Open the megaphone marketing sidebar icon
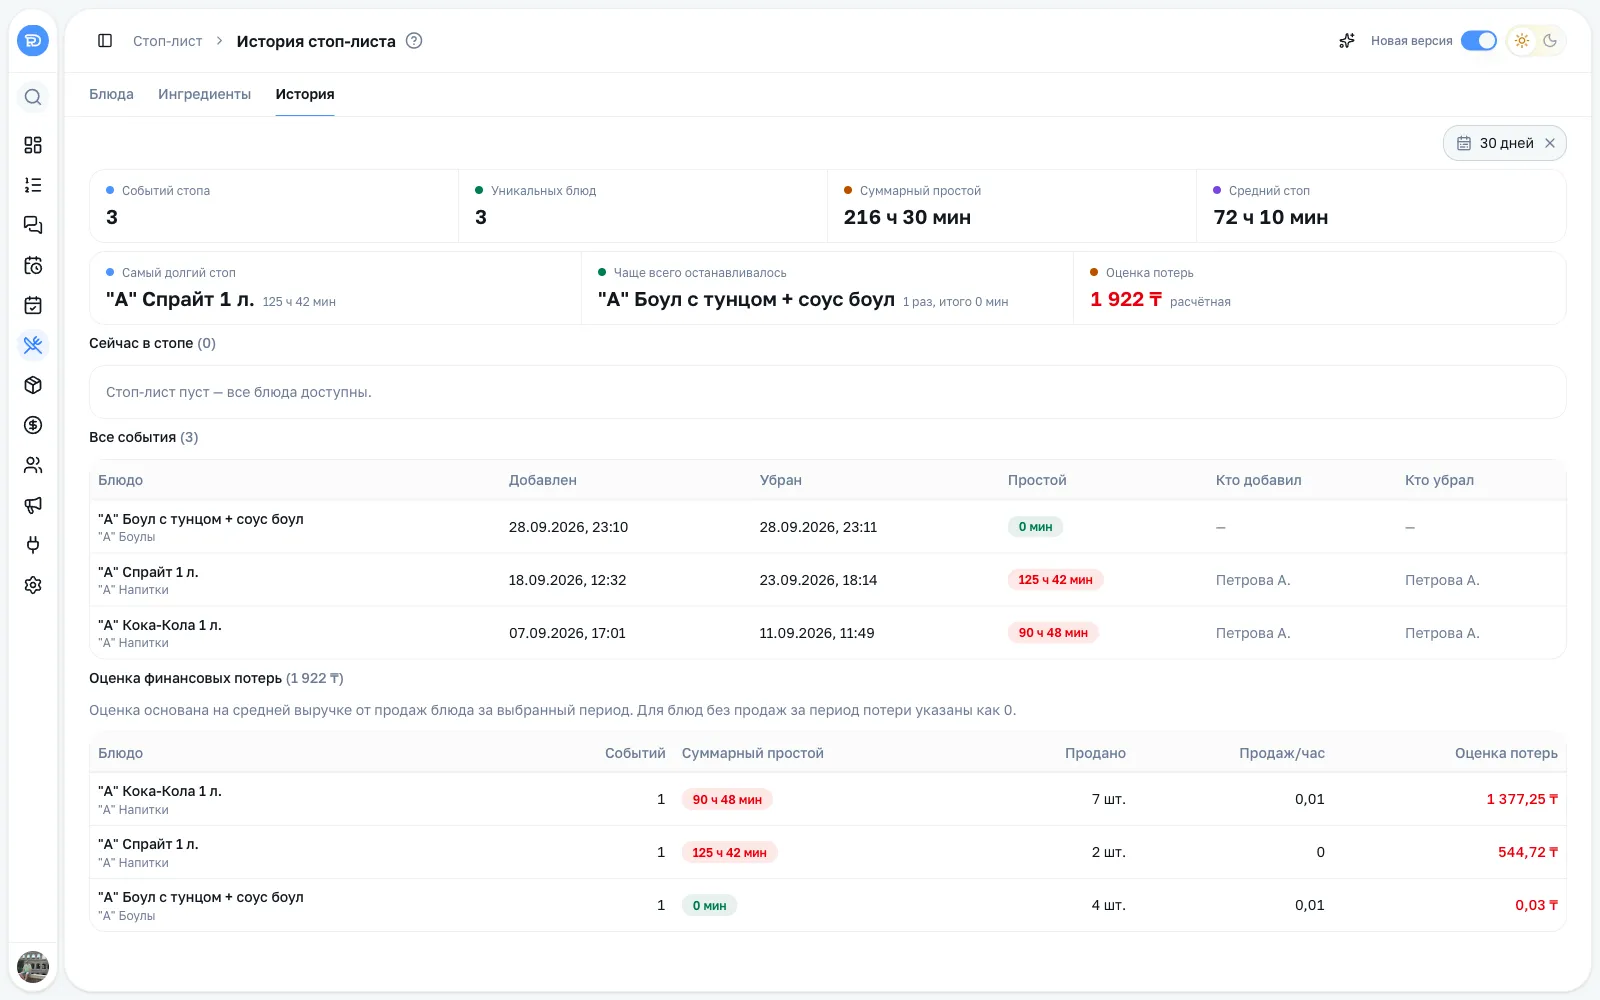The image size is (1600, 1000). (x=33, y=505)
